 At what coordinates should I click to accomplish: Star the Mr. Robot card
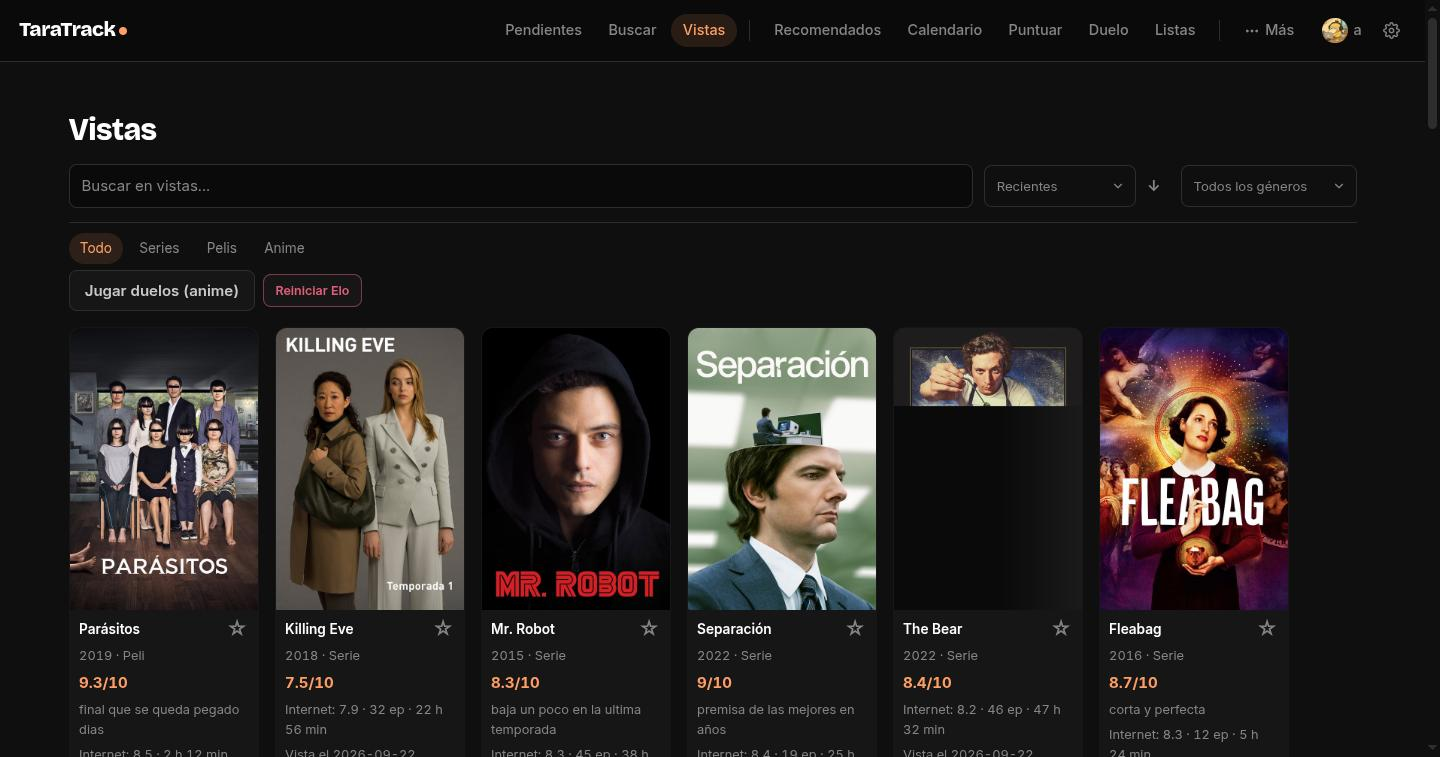tap(649, 628)
